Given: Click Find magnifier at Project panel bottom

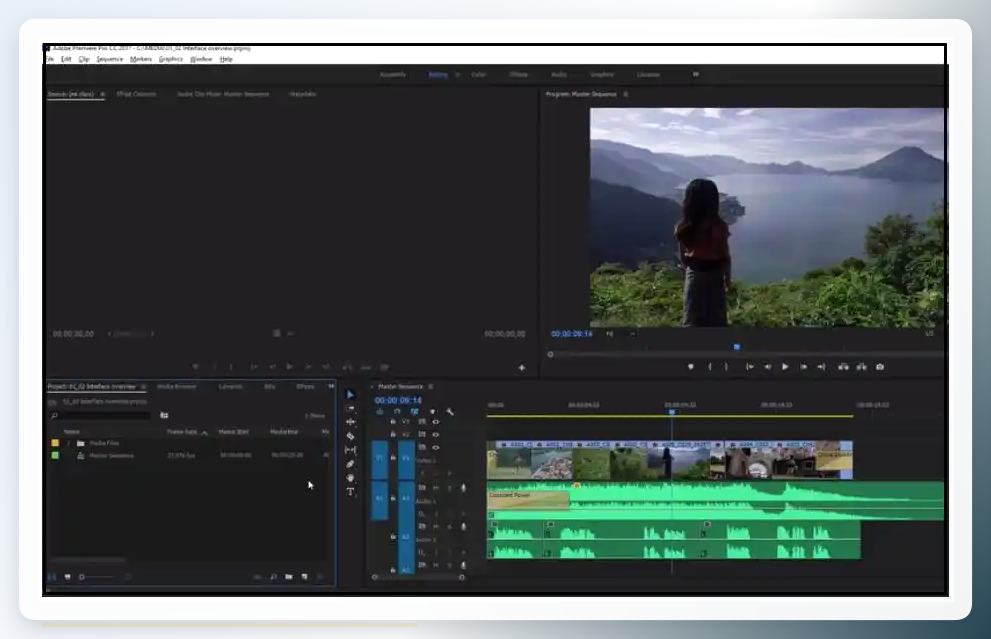Looking at the screenshot, I should point(273,576).
